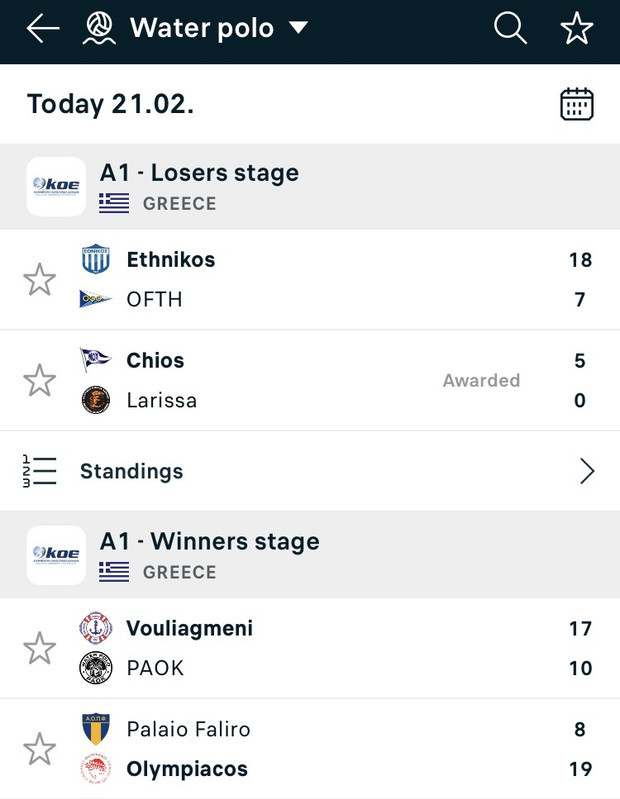Star the Palaio Faliro vs Olympiacos match

pos(39,749)
